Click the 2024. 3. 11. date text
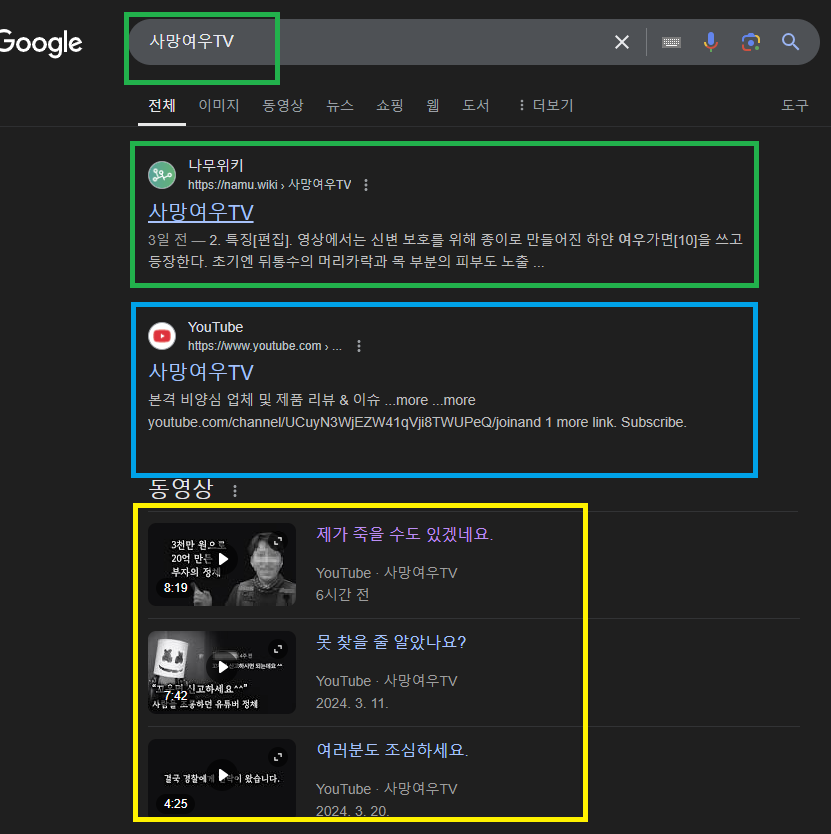Screen dimensions: 831x834 point(352,703)
